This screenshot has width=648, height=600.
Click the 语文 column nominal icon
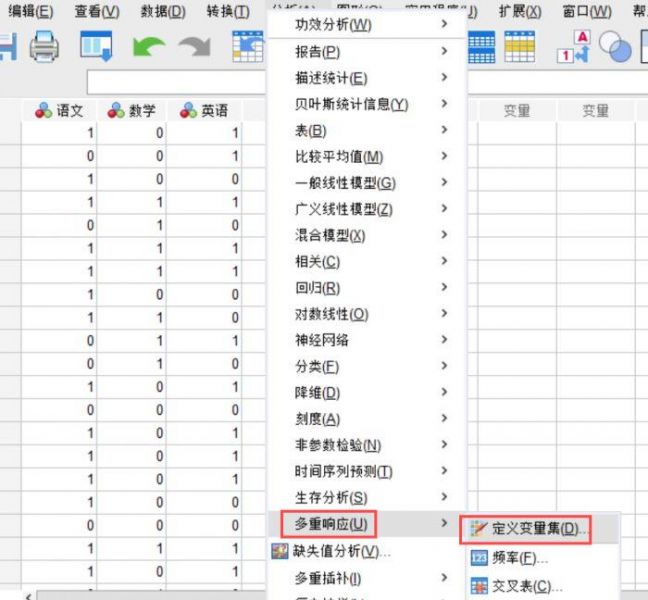click(44, 111)
